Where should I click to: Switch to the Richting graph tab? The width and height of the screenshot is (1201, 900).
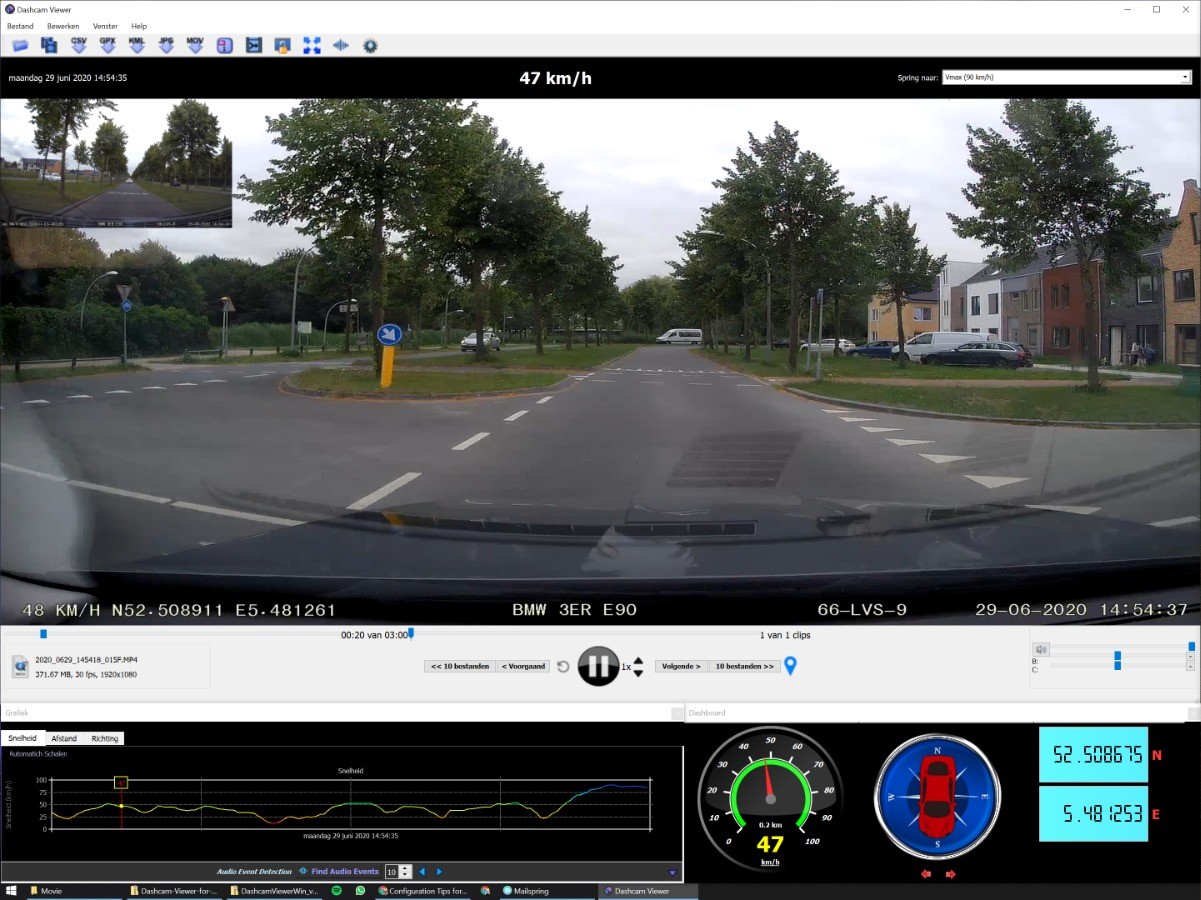coord(105,738)
